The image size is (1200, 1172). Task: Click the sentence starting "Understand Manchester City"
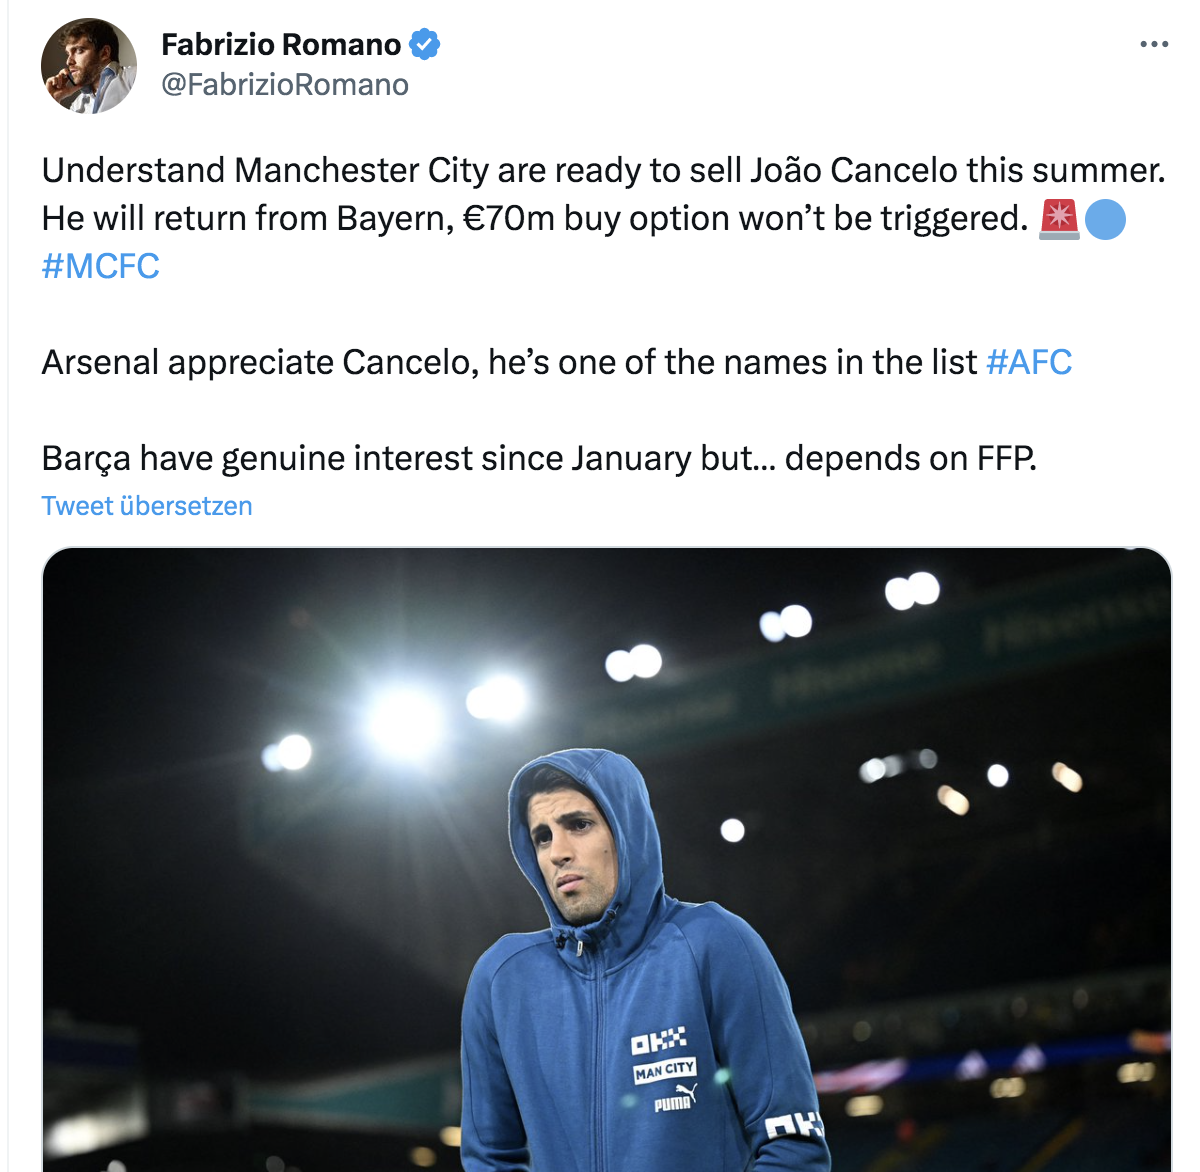[x=603, y=171]
